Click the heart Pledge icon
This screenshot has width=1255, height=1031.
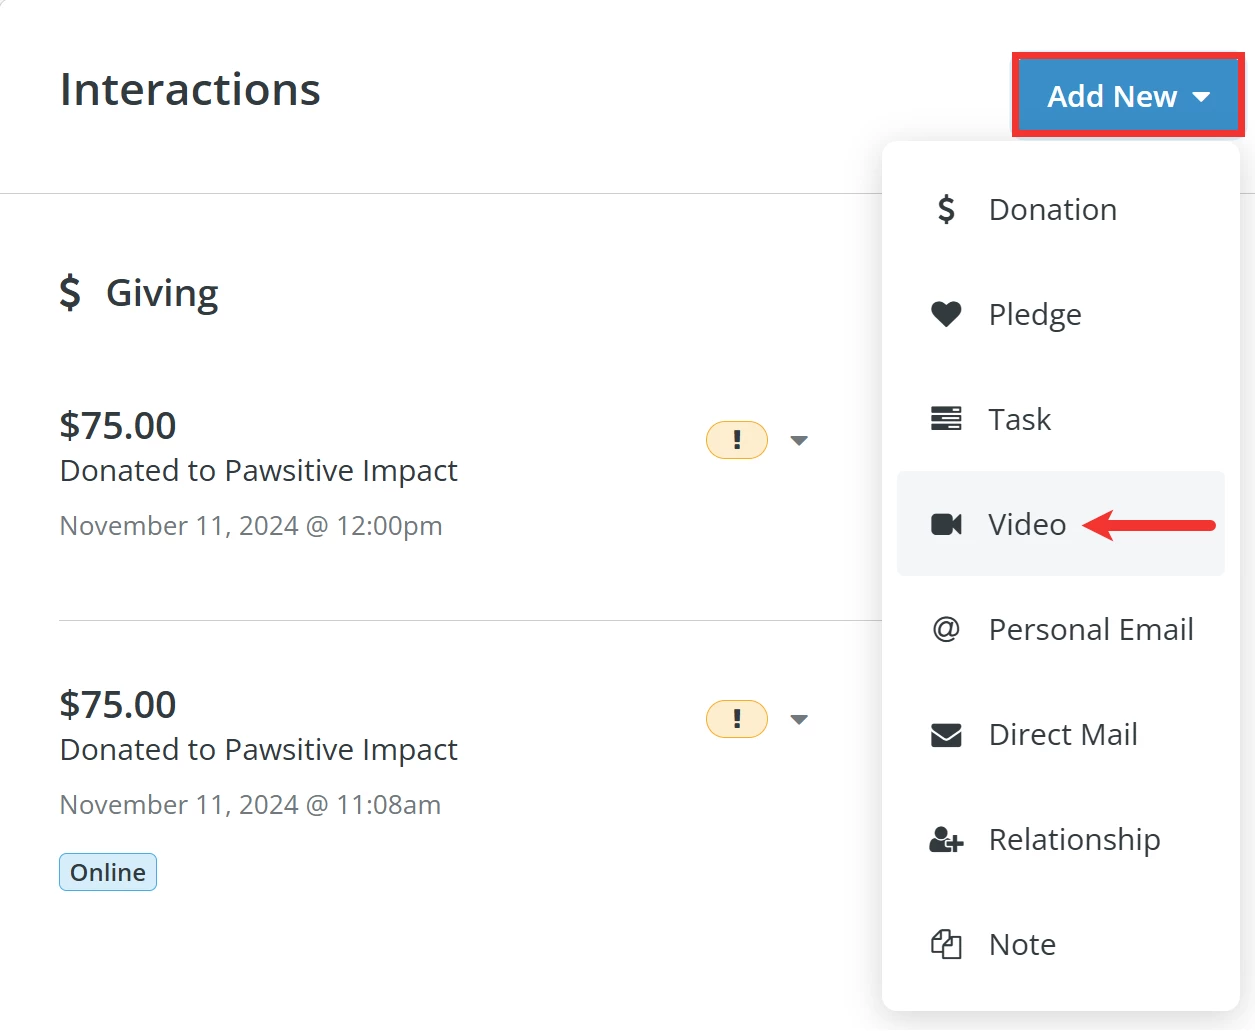(946, 314)
